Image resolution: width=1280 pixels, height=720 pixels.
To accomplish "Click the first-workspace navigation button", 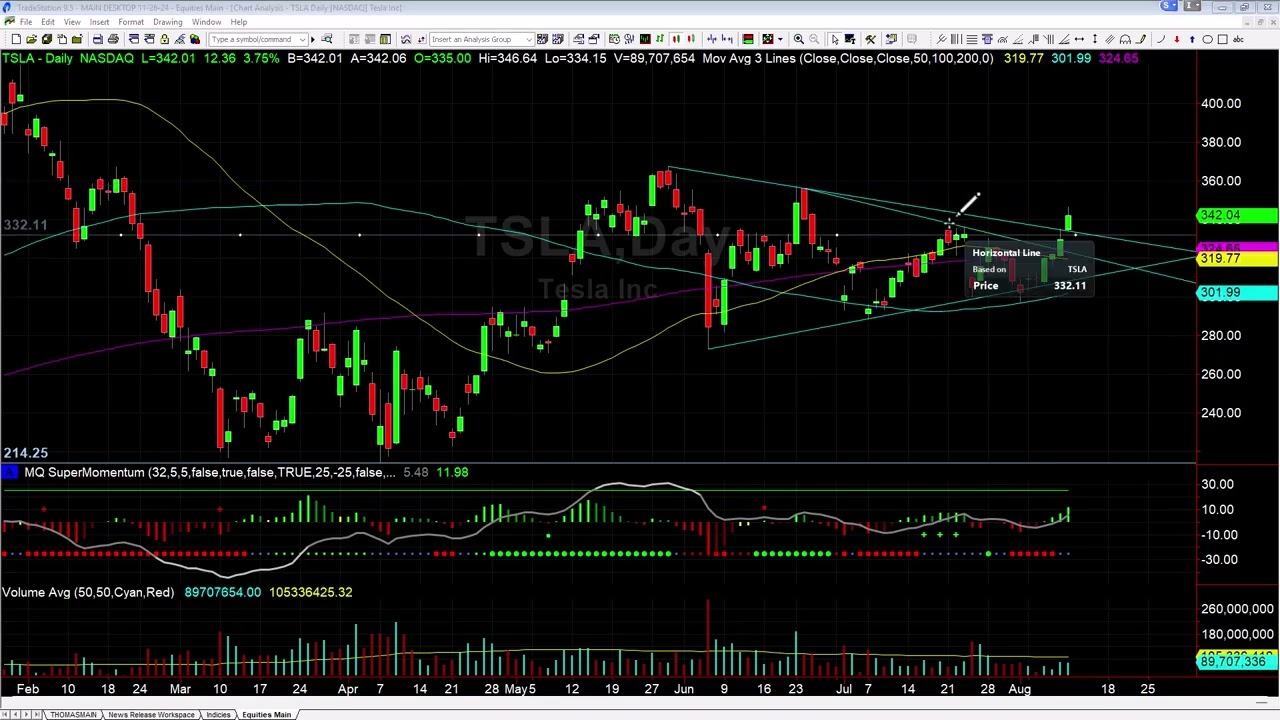I will (5, 714).
